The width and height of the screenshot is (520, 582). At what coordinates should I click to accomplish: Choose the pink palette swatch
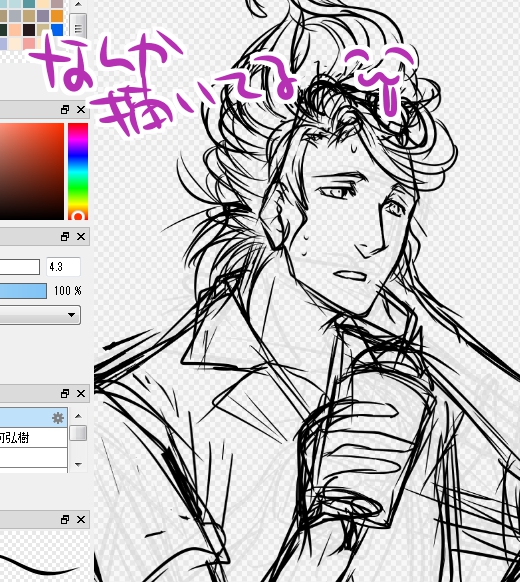29,43
